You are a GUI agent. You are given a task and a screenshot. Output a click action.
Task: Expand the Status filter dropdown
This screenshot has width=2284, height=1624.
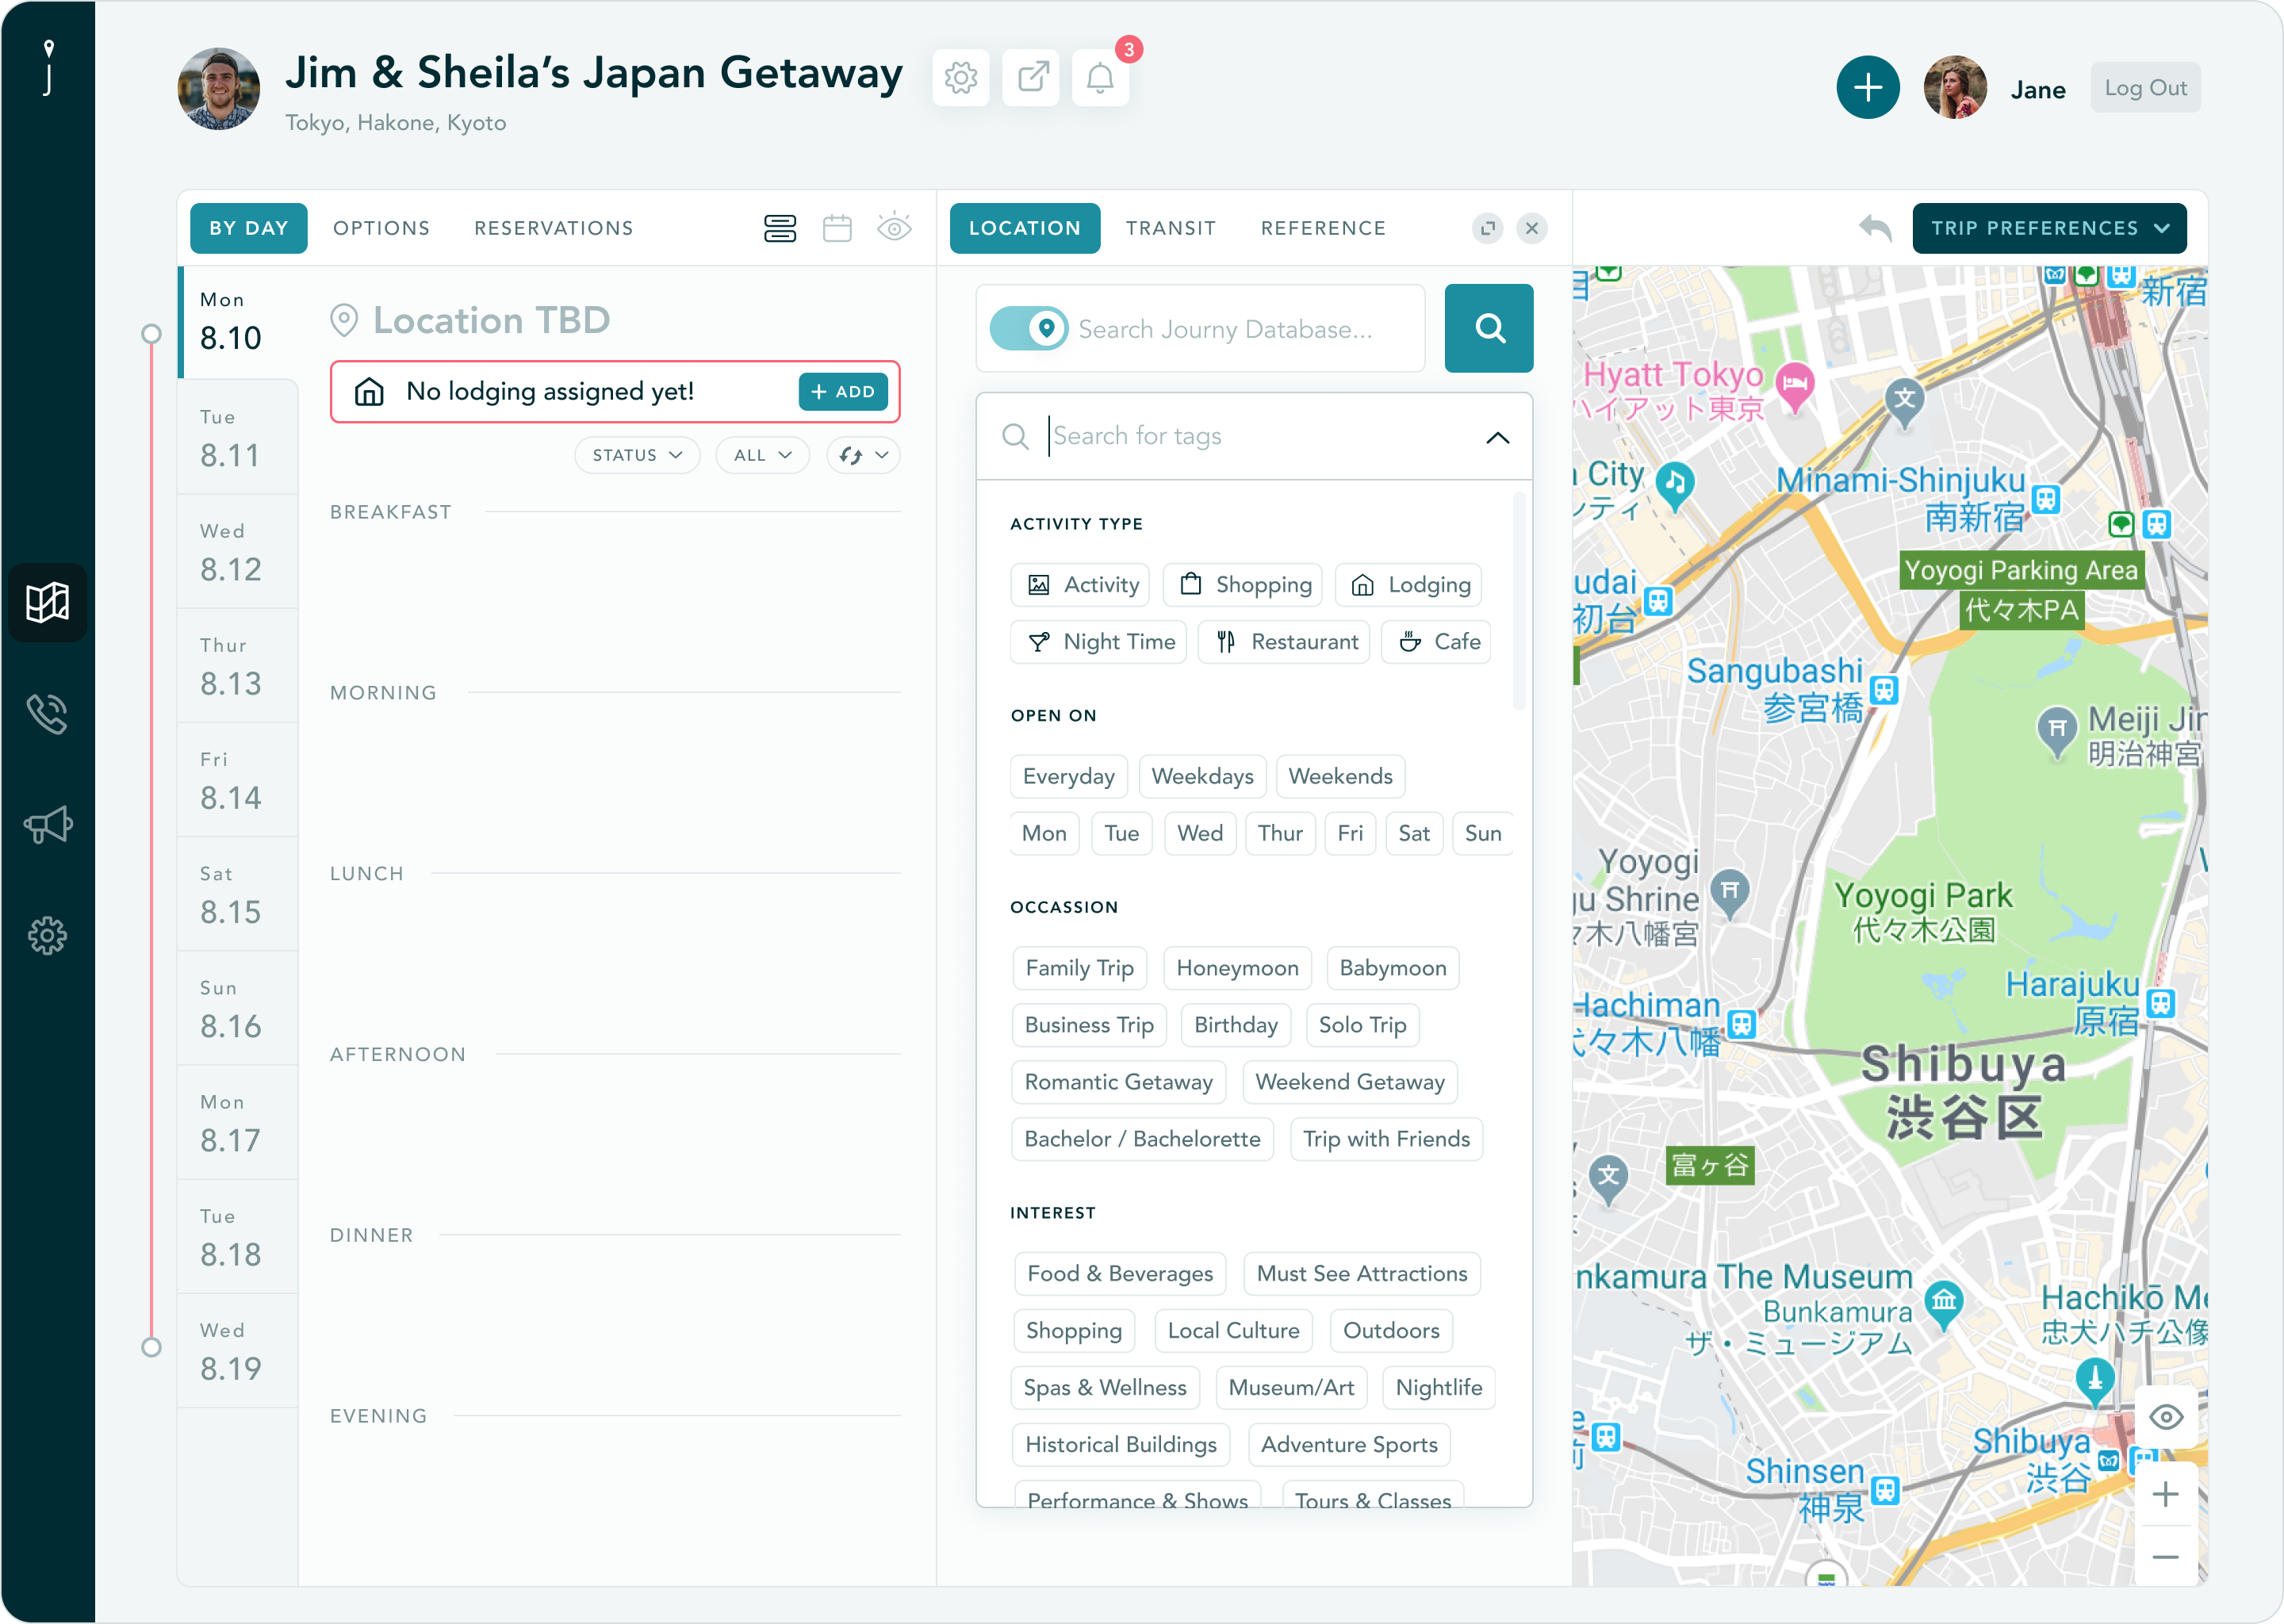pos(637,456)
